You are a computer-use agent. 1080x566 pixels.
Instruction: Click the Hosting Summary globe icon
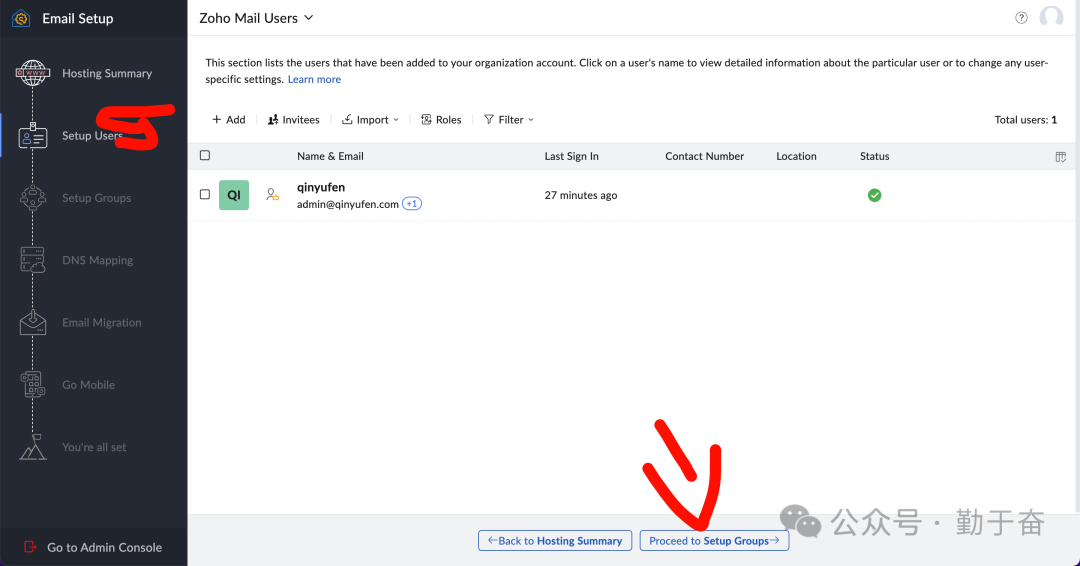[33, 73]
